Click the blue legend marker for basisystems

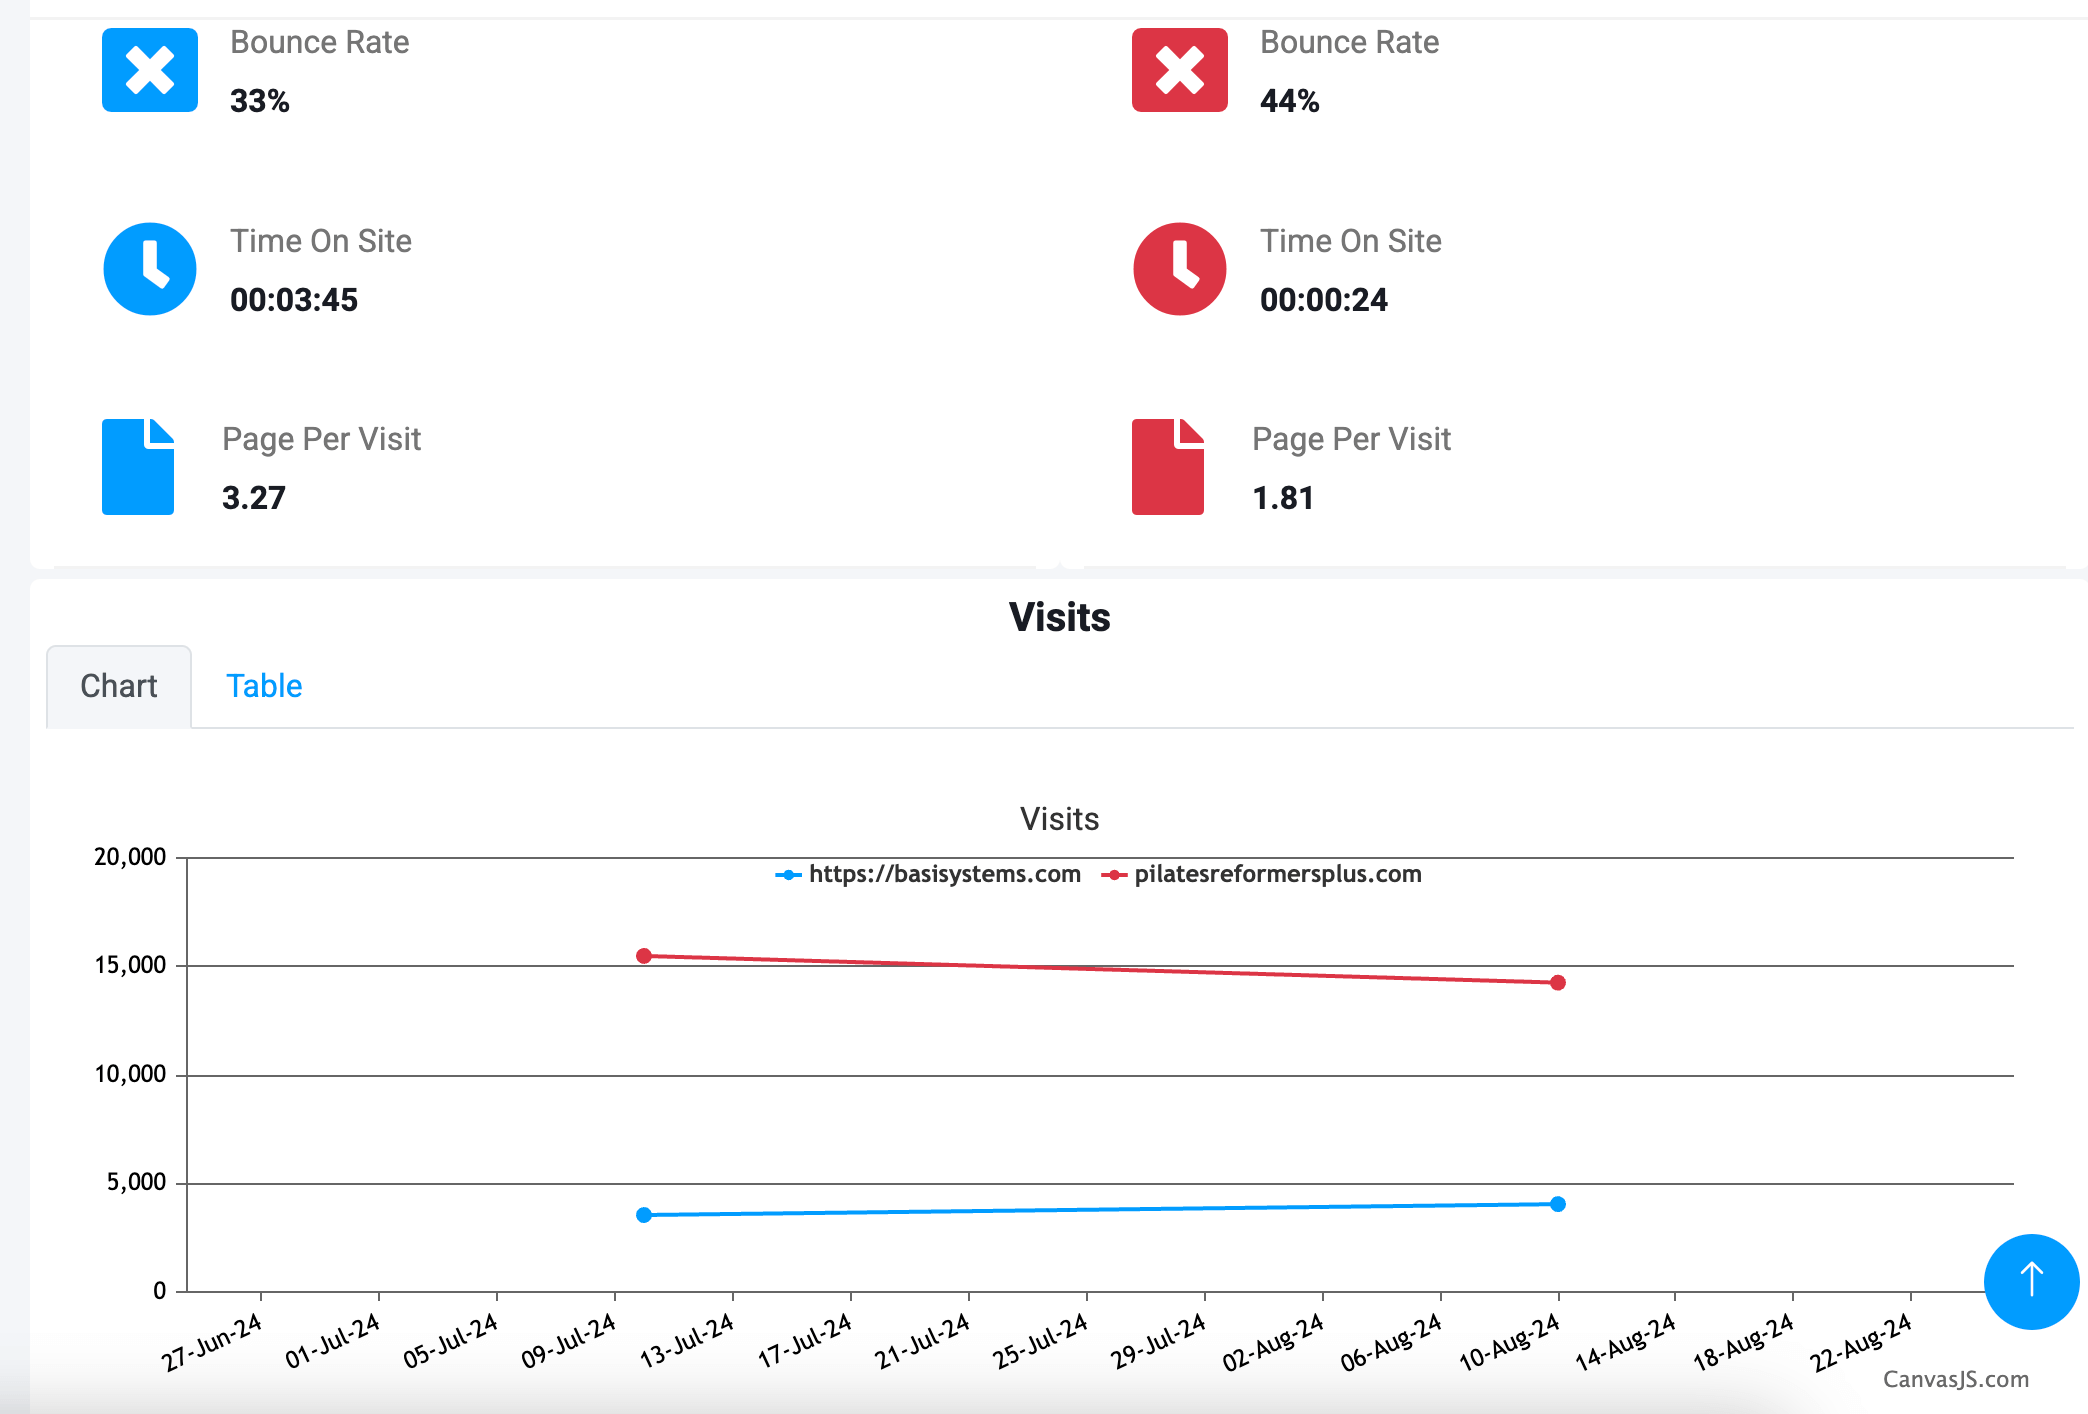coord(789,875)
